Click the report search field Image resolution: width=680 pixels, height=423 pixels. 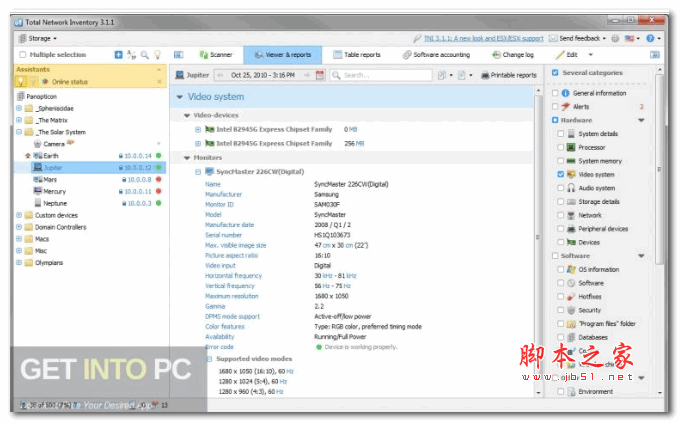point(381,75)
